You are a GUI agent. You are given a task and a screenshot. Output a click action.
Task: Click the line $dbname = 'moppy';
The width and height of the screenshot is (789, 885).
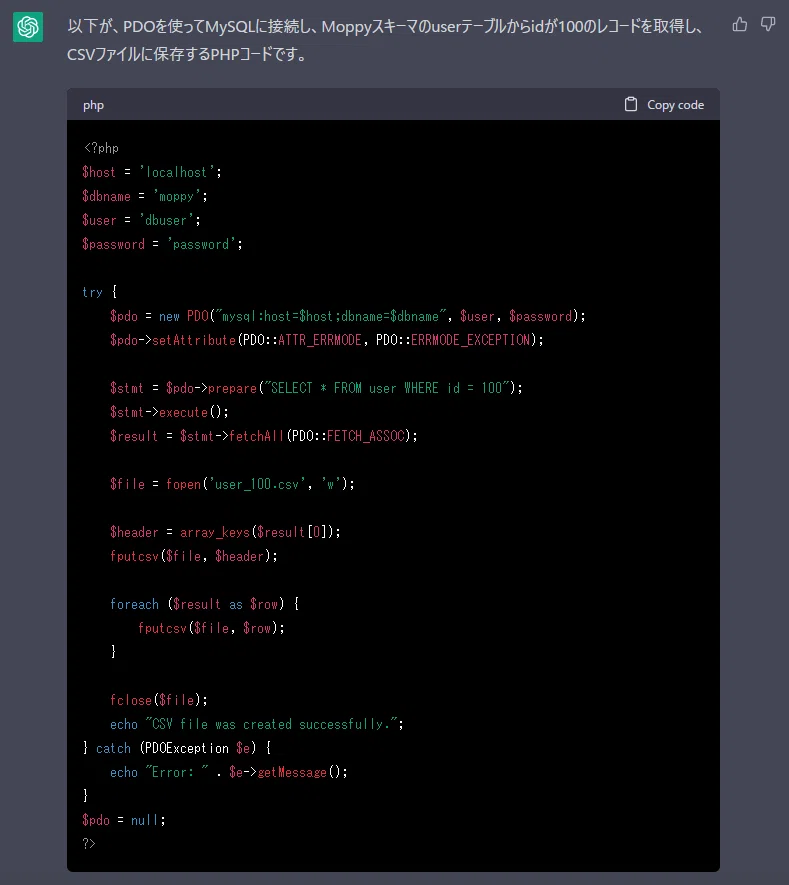145,196
